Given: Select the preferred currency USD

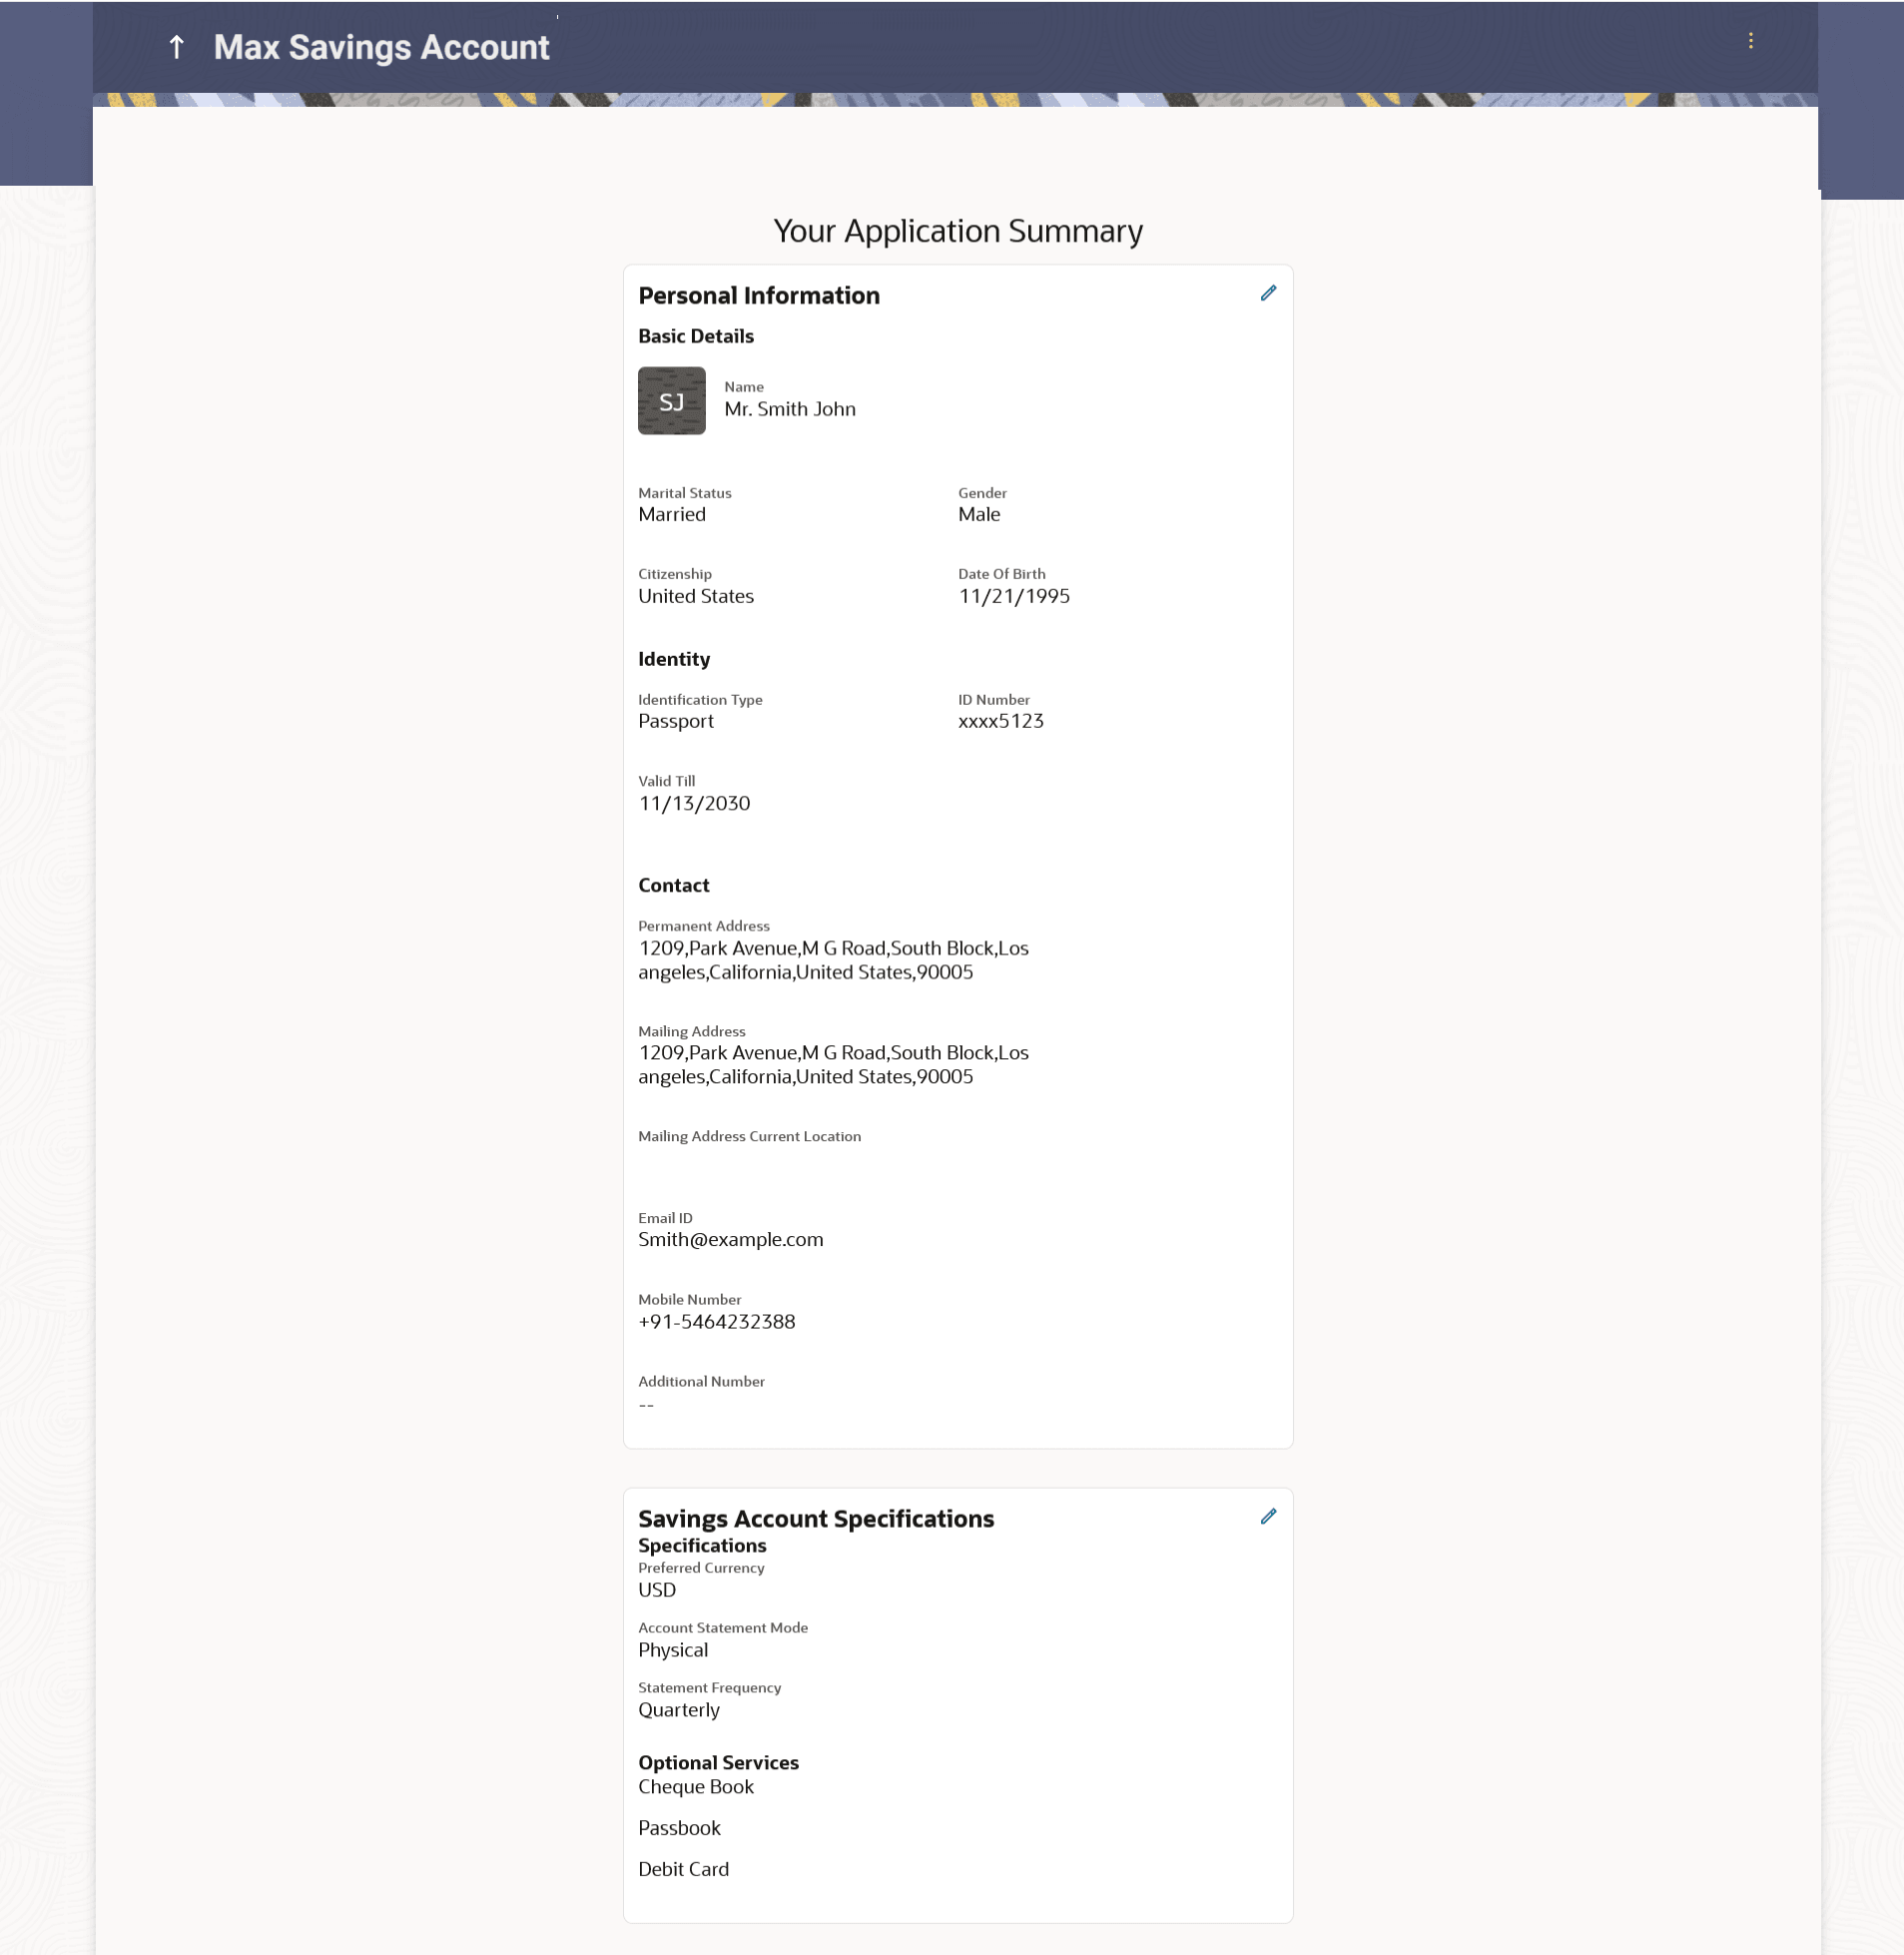Looking at the screenshot, I should (657, 1589).
